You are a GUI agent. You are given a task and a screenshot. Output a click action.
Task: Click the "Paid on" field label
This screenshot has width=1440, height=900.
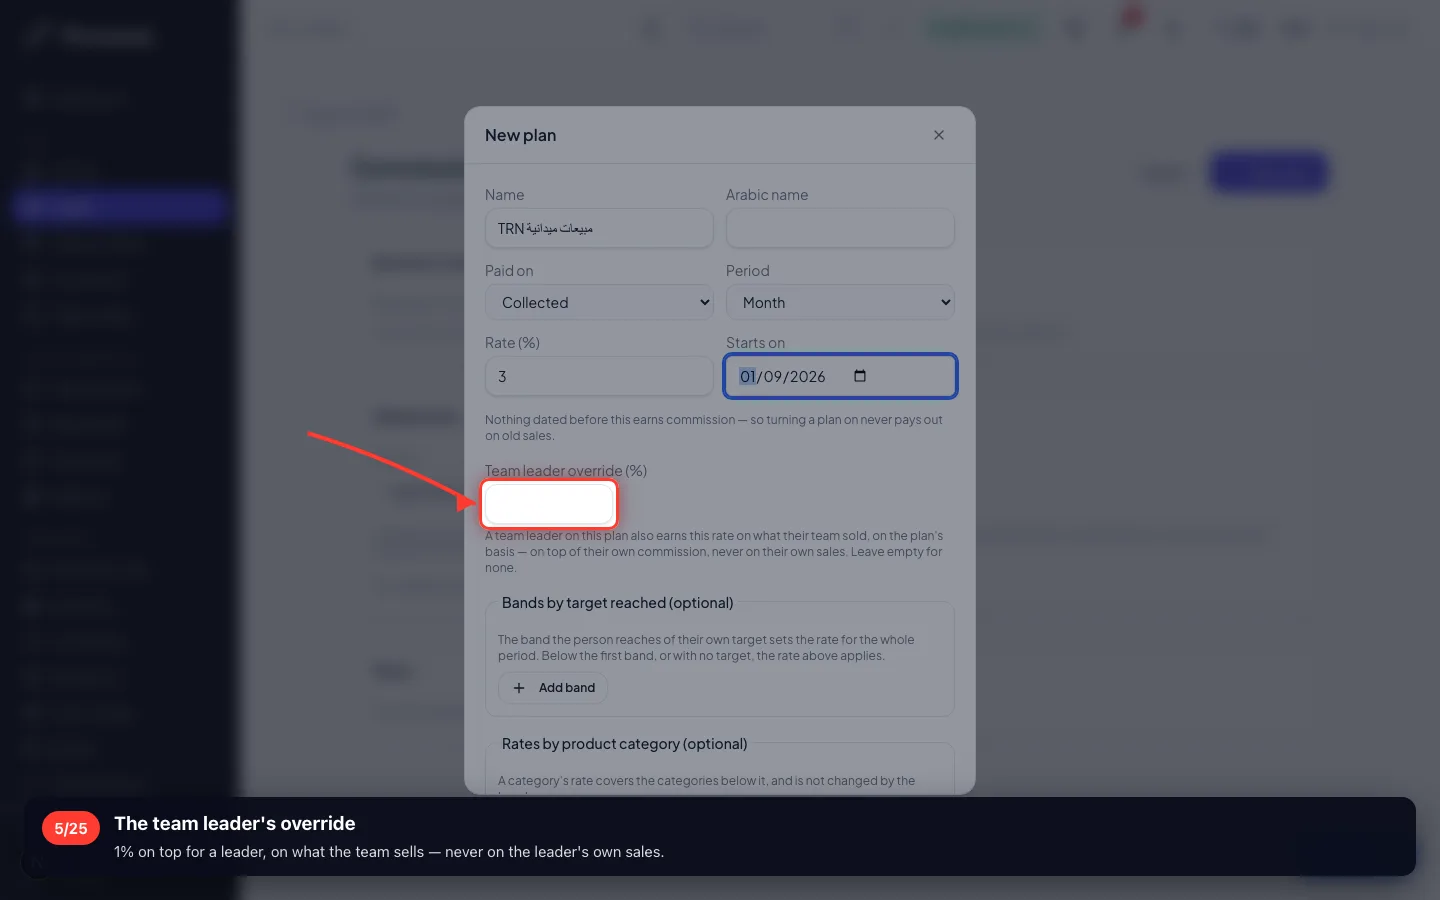click(509, 271)
